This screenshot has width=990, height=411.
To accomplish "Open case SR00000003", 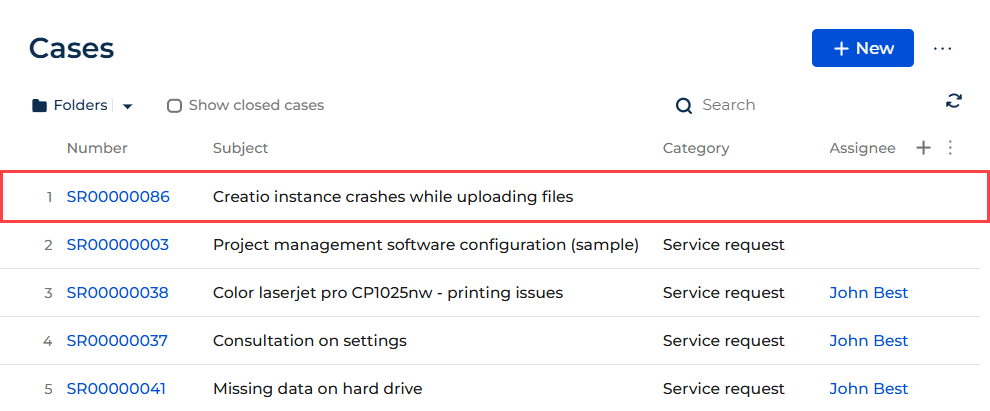I will click(117, 245).
